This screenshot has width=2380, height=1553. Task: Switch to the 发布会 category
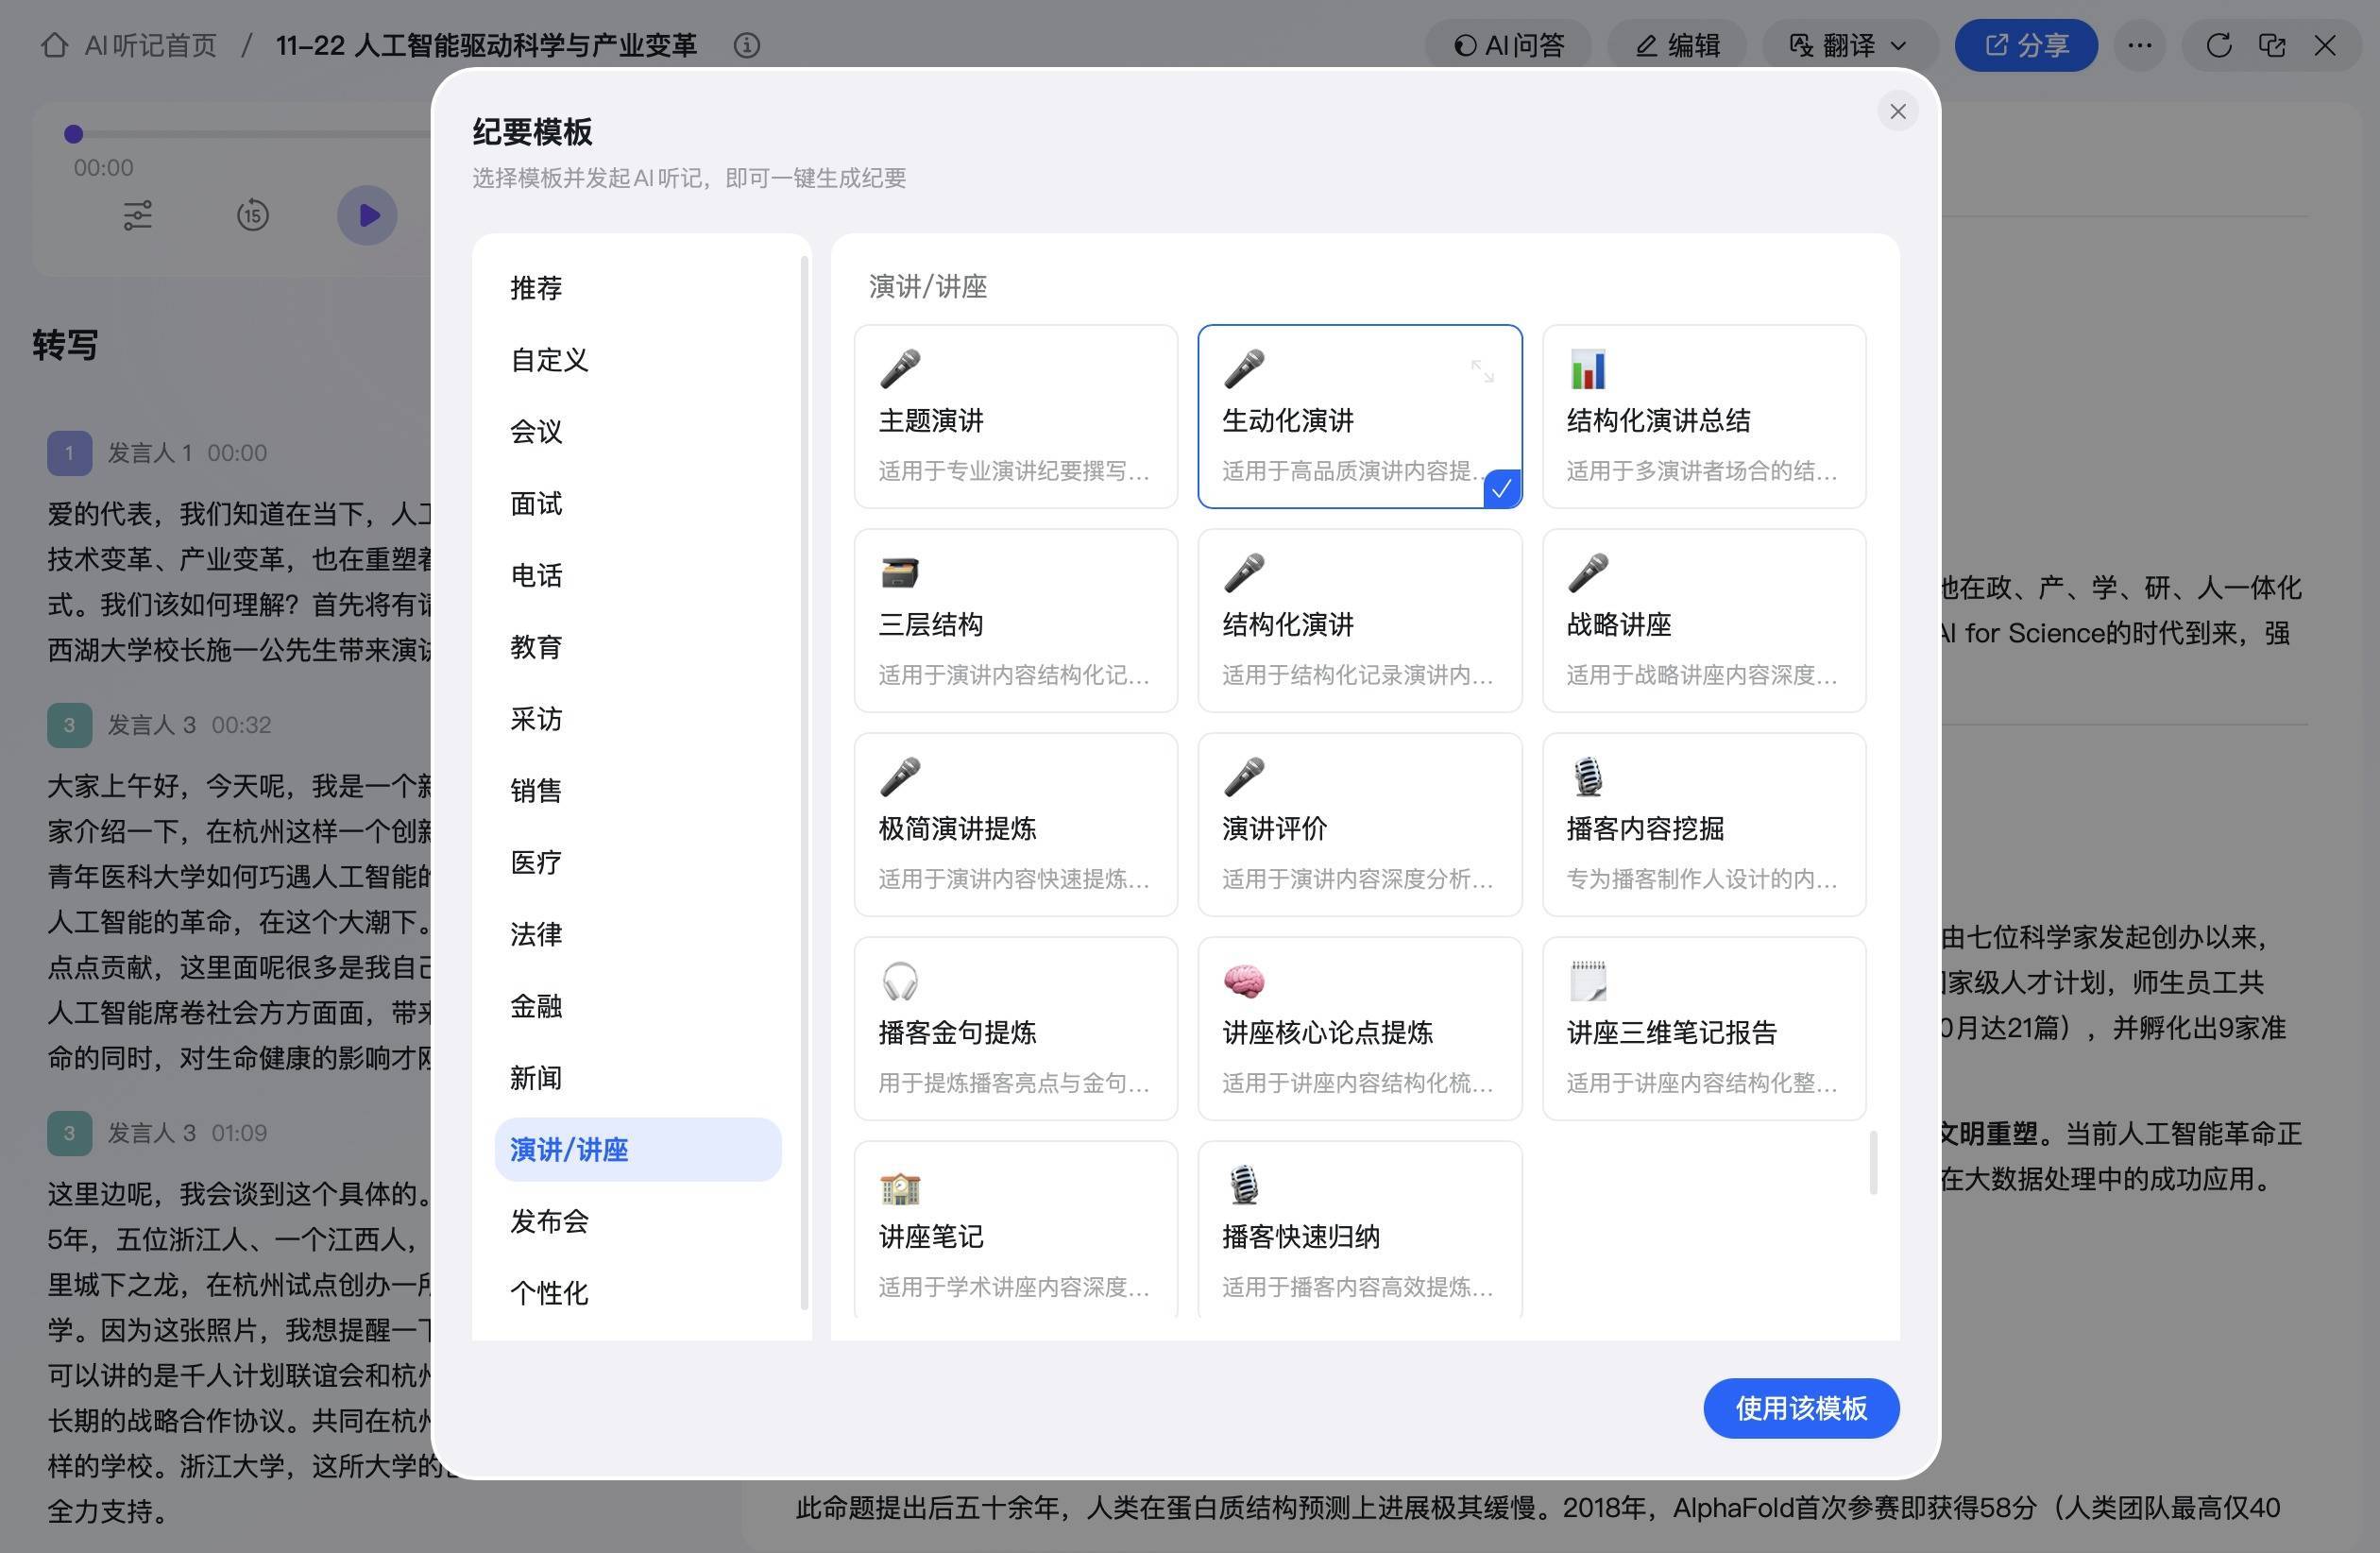(x=549, y=1221)
